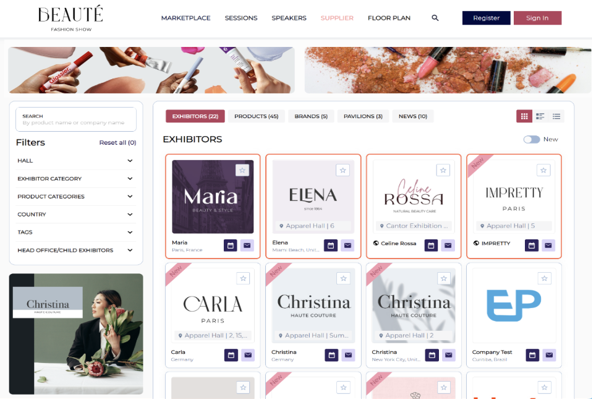Open the Products (45) tab
This screenshot has width=592, height=399.
click(x=256, y=116)
